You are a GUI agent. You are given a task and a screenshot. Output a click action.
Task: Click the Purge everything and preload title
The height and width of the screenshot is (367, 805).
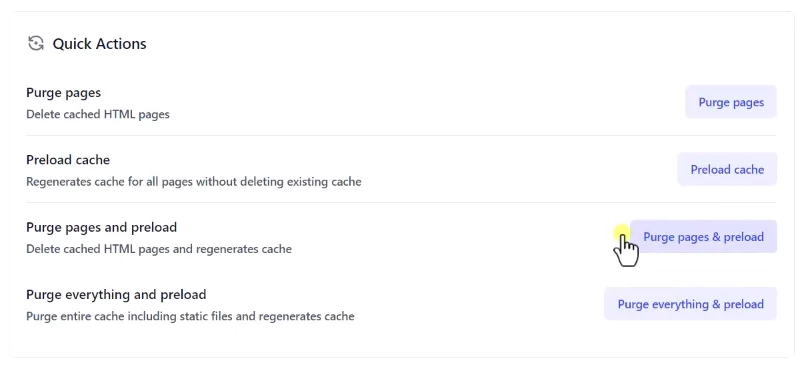(x=116, y=295)
